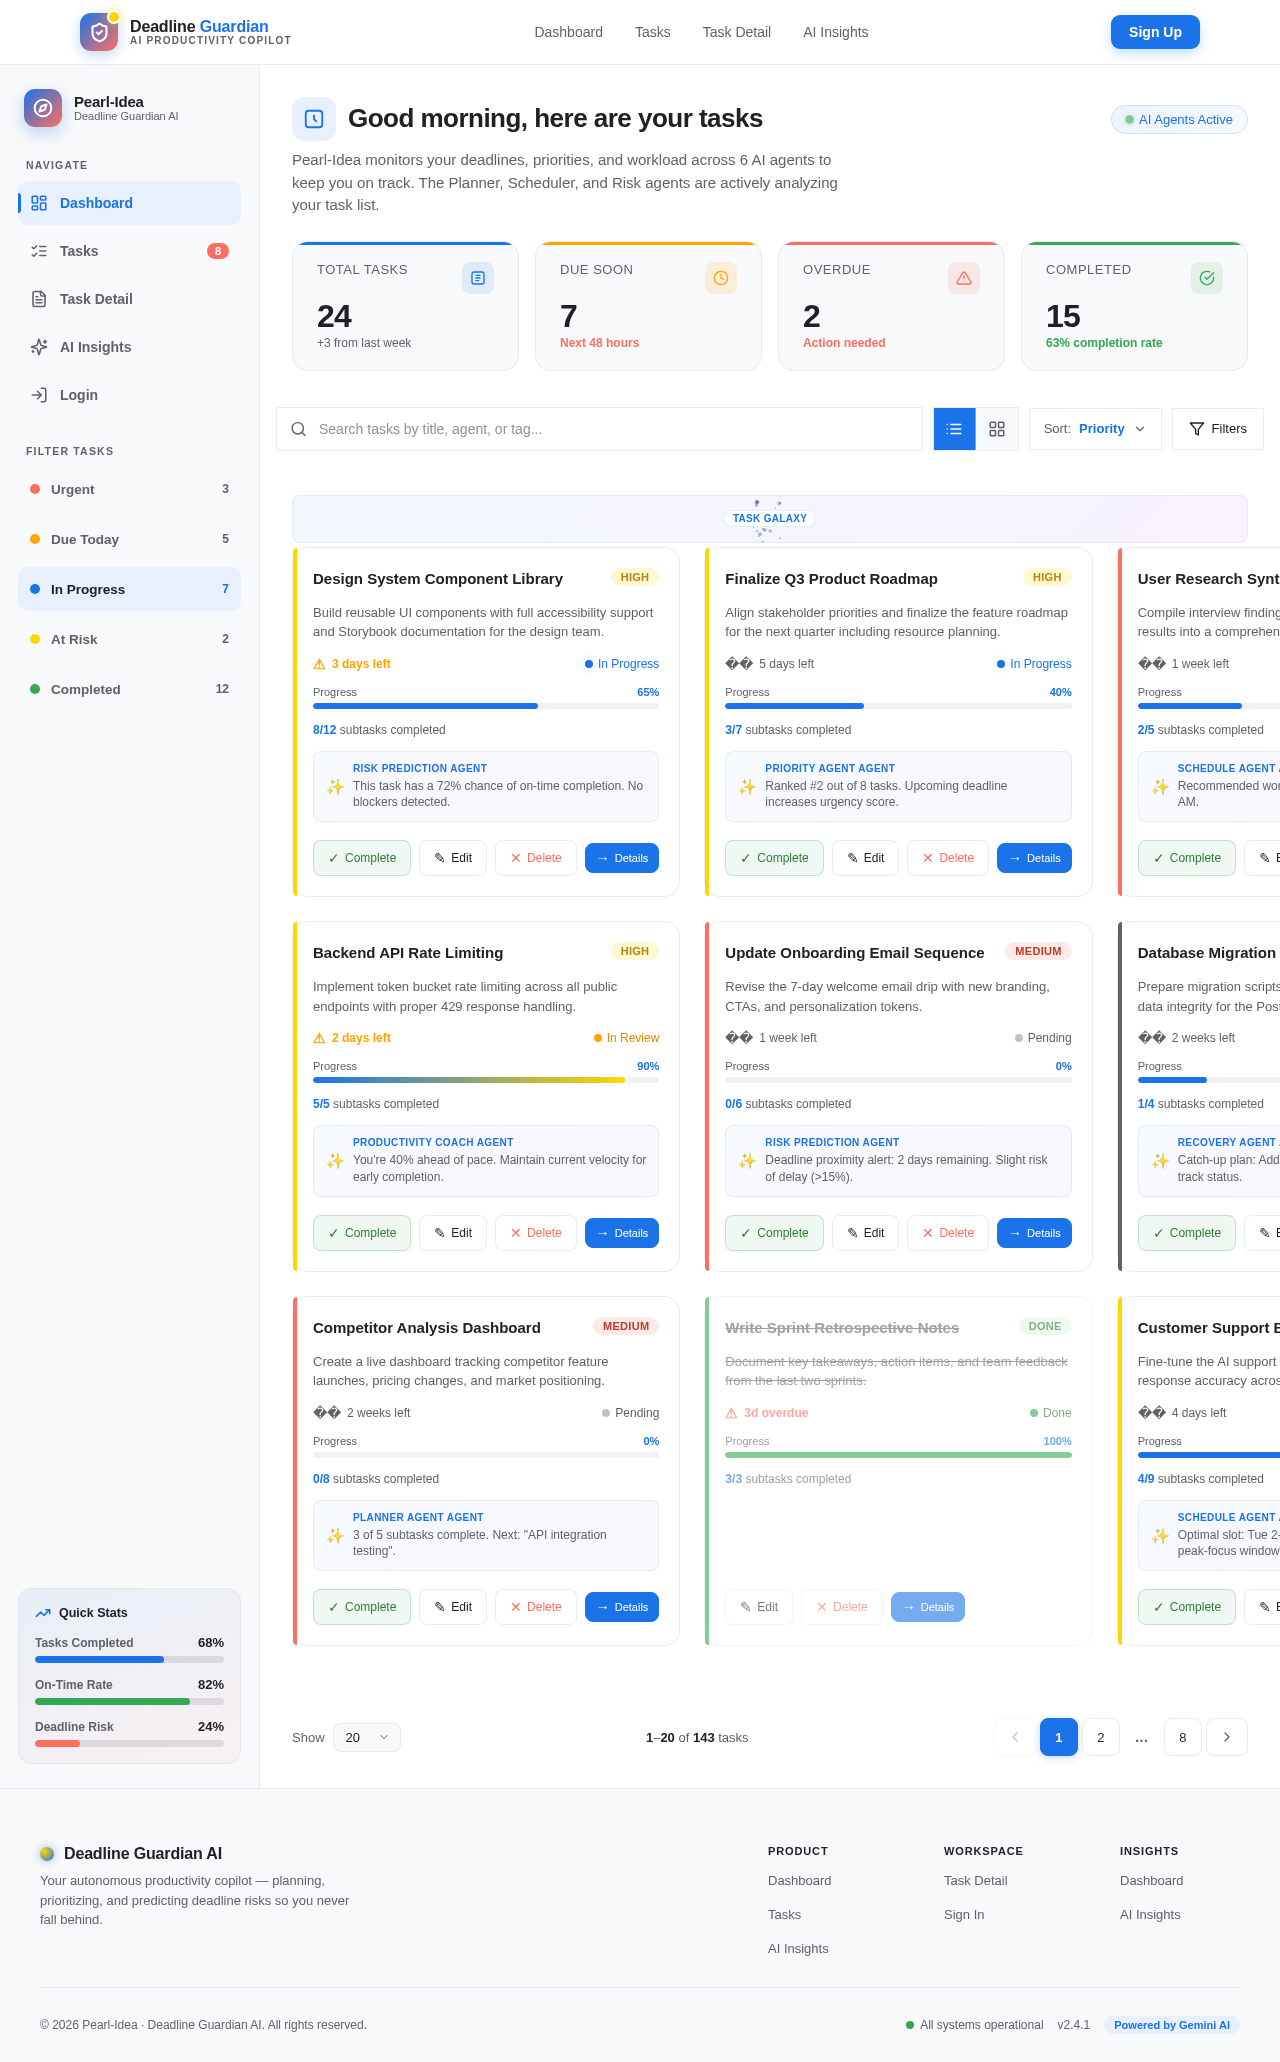Select page 2 in pagination
1280x2062 pixels.
[x=1101, y=1737]
